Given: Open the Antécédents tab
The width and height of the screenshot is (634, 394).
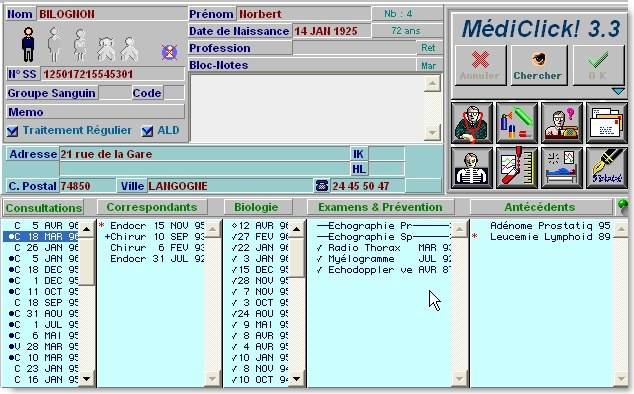Looking at the screenshot, I should click(x=540, y=207).
